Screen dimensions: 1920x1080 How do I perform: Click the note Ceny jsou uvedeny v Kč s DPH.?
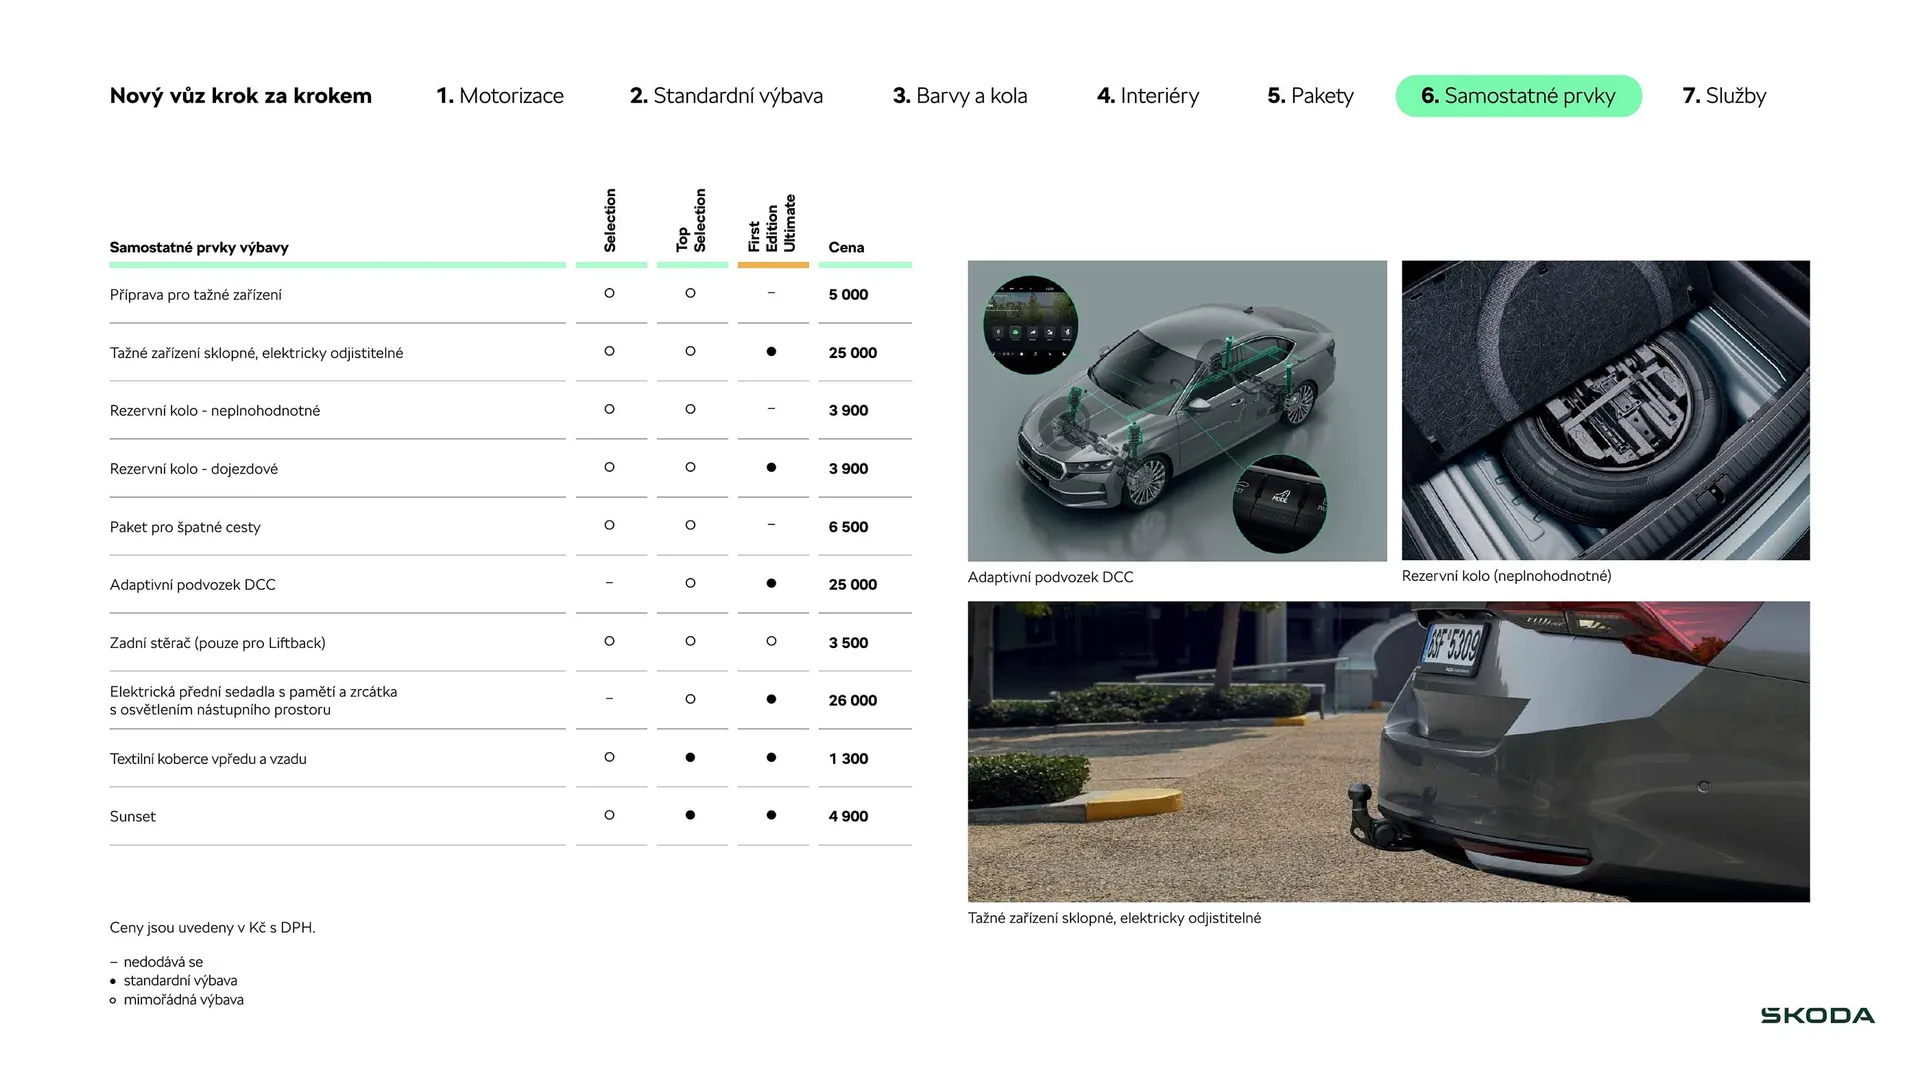(x=212, y=928)
